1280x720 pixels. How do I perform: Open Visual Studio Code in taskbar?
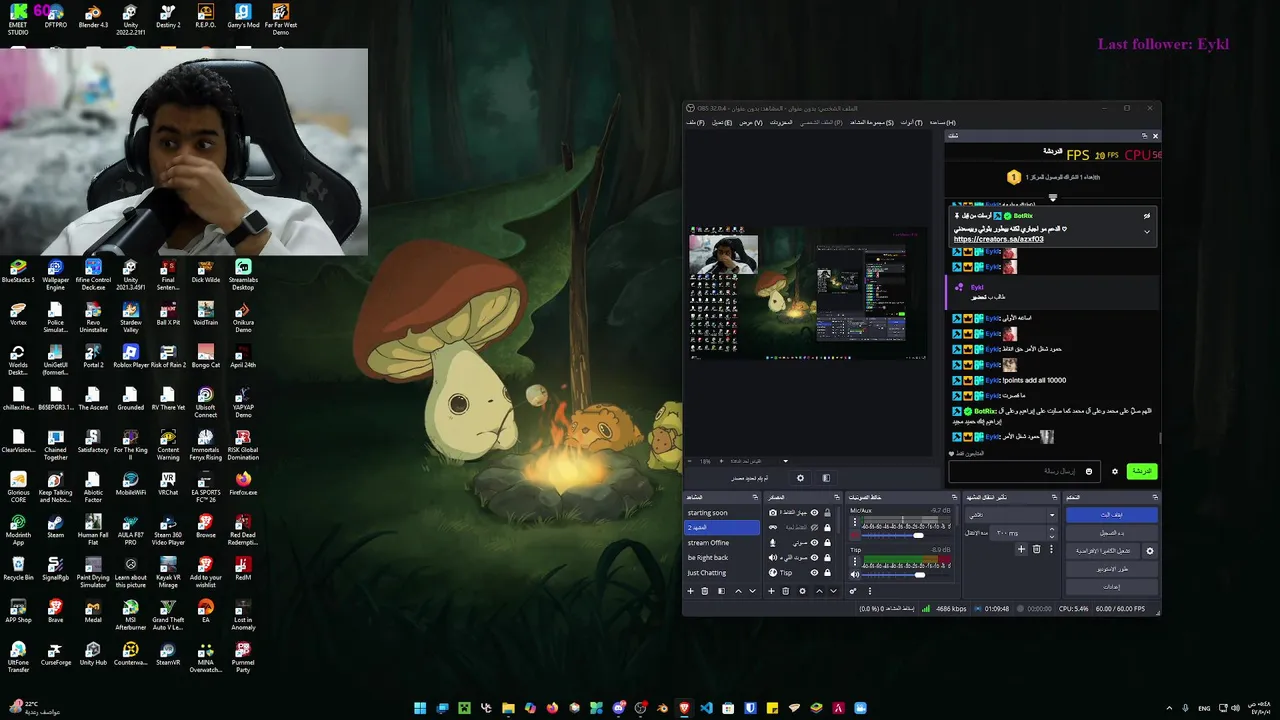coord(706,708)
